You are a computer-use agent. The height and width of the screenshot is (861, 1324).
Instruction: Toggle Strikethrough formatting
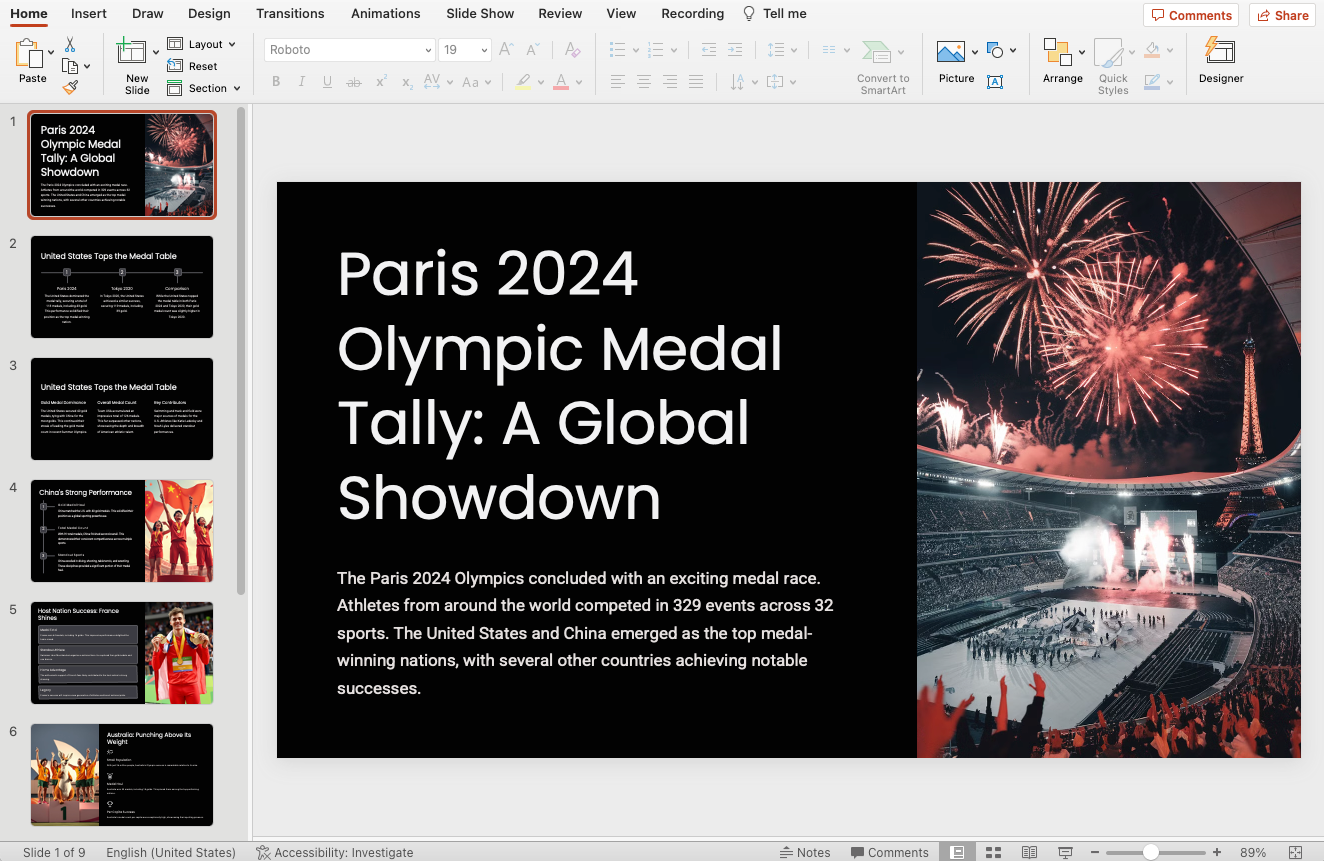(354, 82)
